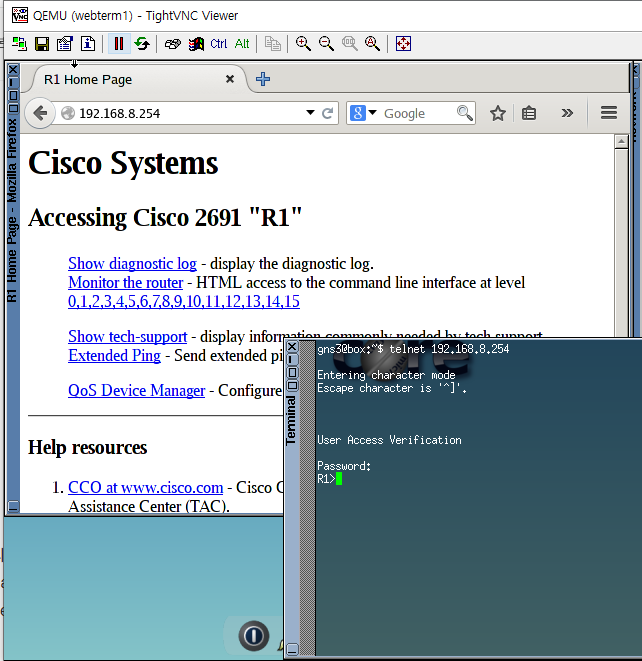Click the Auto zoom magnifier icon
642x661 pixels.
click(372, 43)
